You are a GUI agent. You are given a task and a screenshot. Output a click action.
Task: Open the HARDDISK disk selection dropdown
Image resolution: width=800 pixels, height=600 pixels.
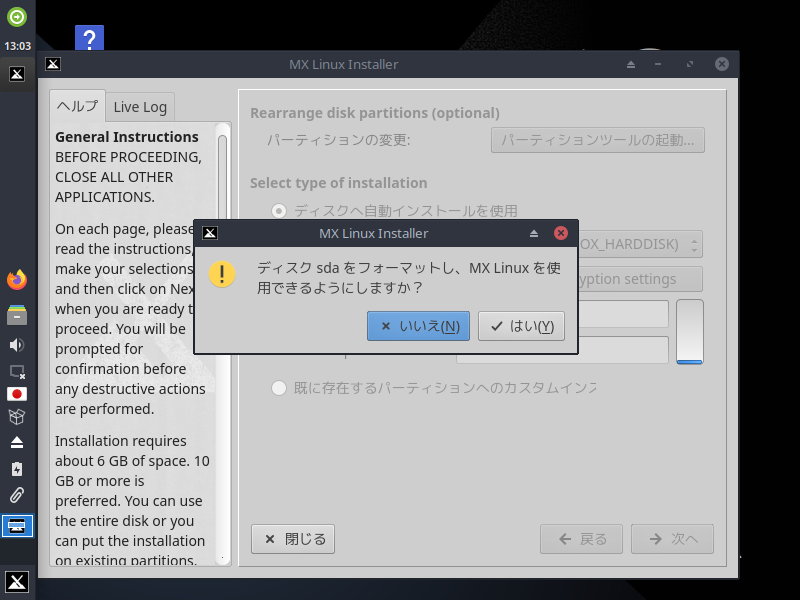click(x=640, y=244)
